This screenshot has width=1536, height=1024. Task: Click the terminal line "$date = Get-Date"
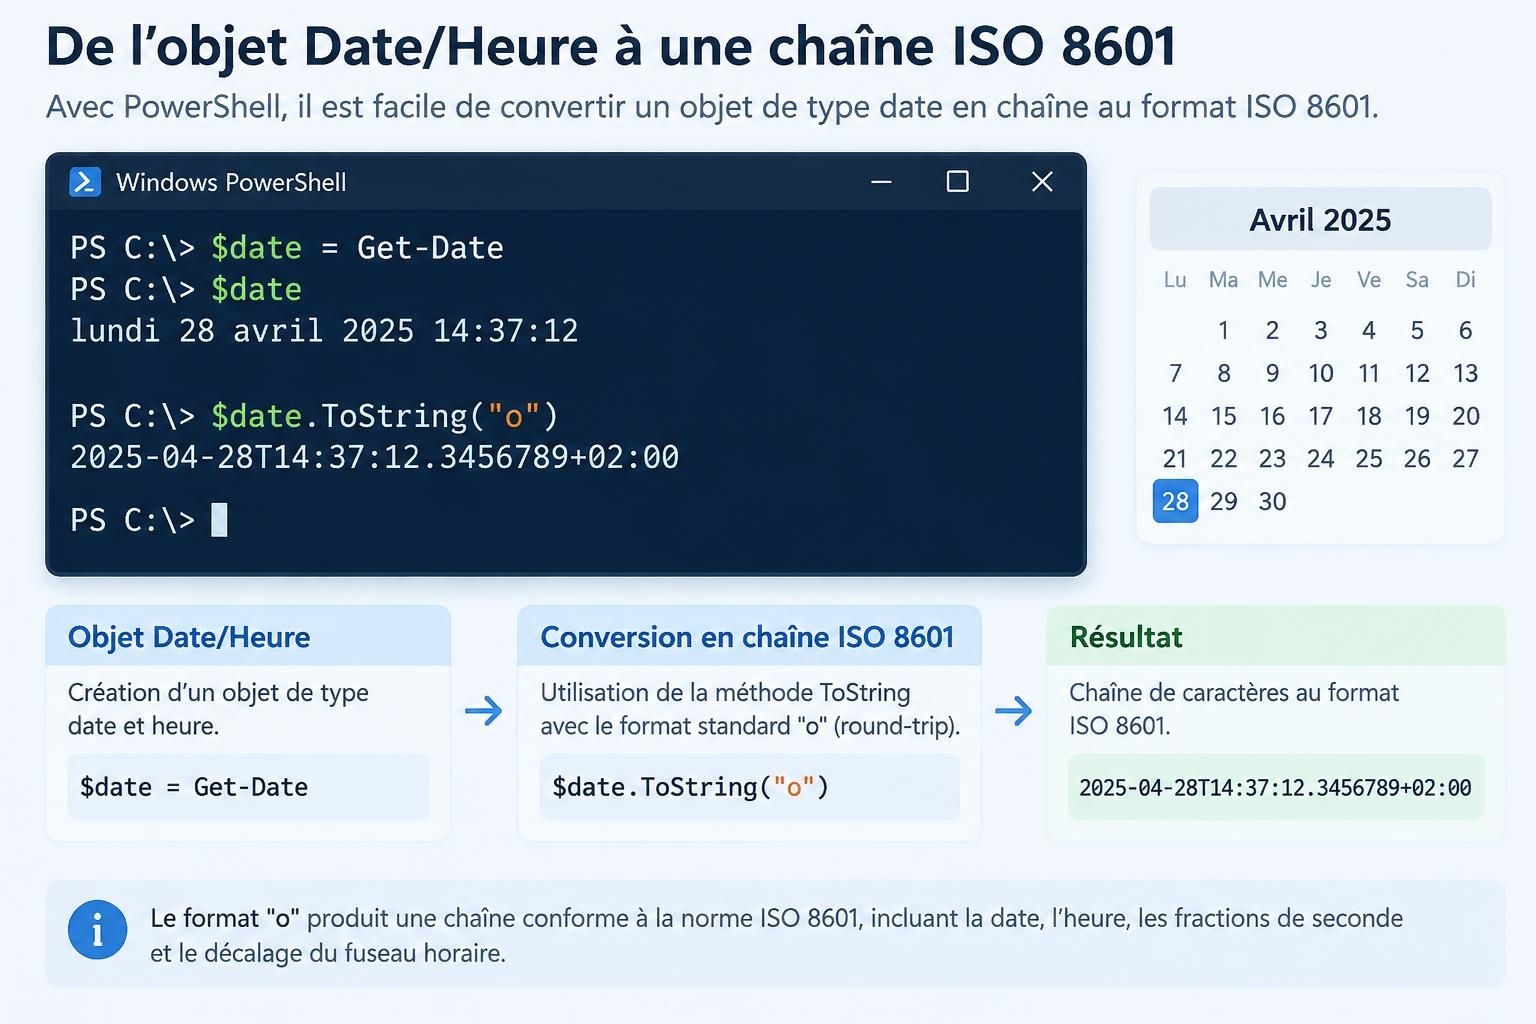pyautogui.click(x=287, y=248)
